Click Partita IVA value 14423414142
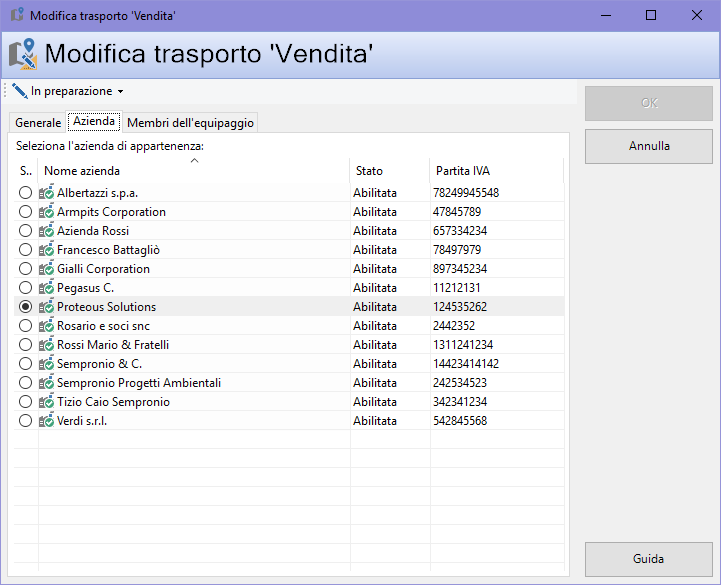 tap(466, 364)
